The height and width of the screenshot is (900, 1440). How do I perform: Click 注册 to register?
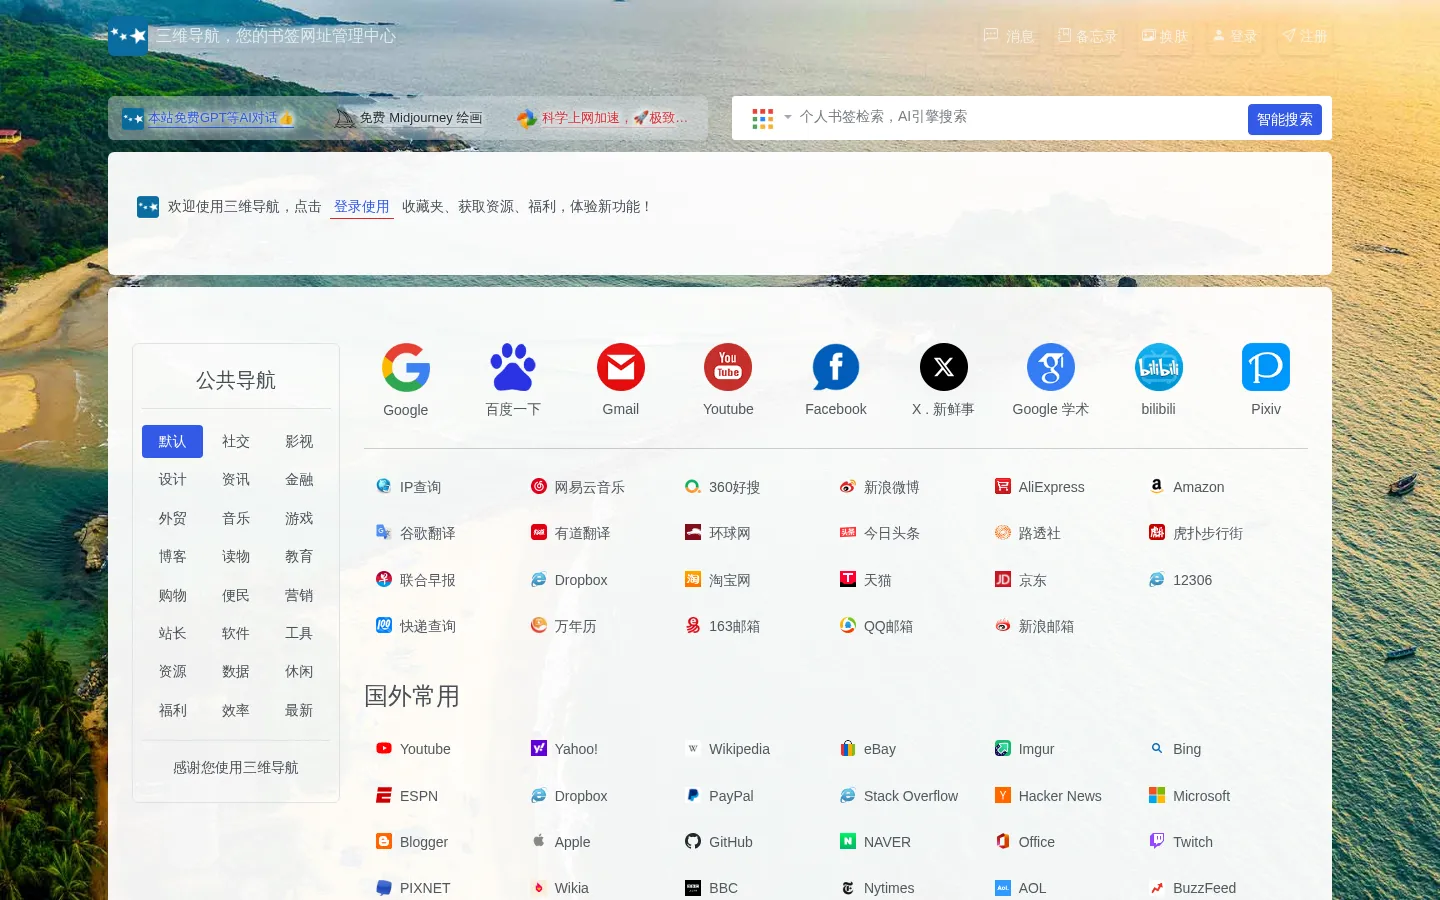pyautogui.click(x=1305, y=36)
